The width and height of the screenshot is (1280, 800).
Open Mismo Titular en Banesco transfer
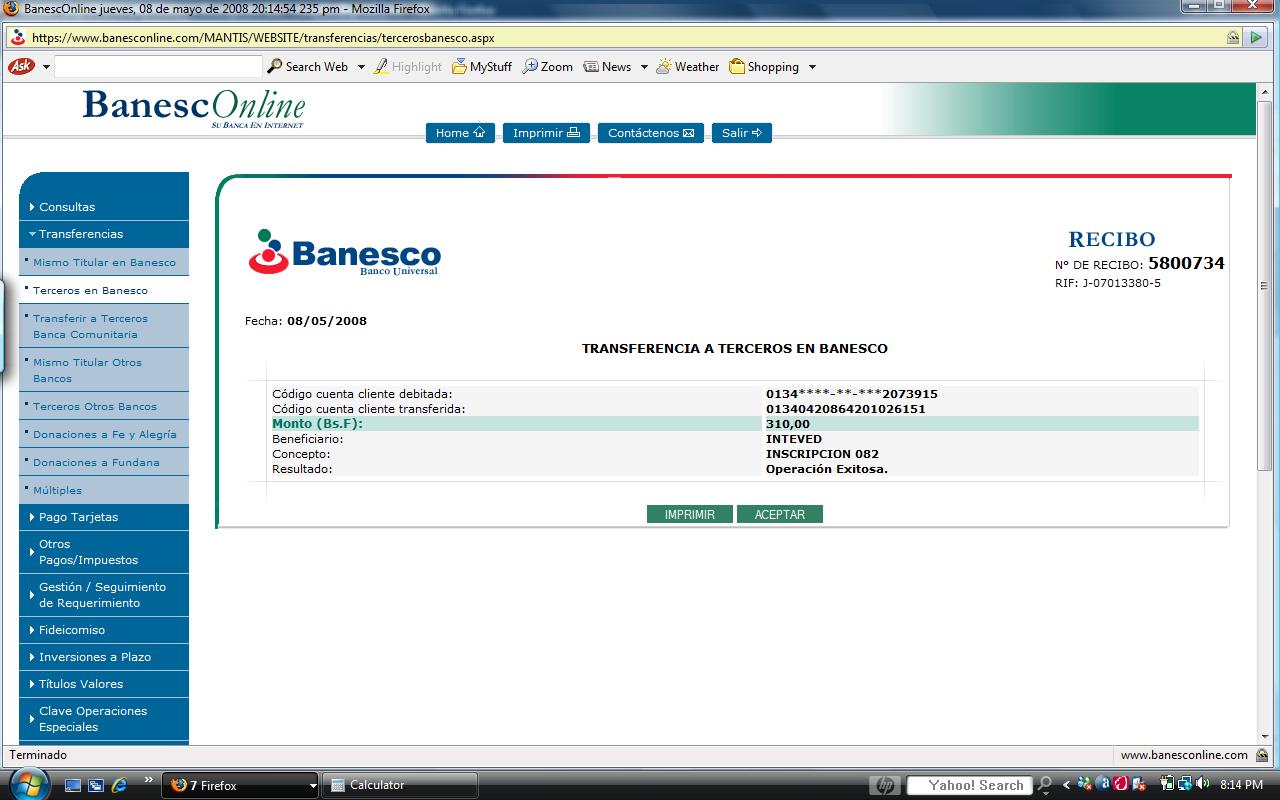104,262
